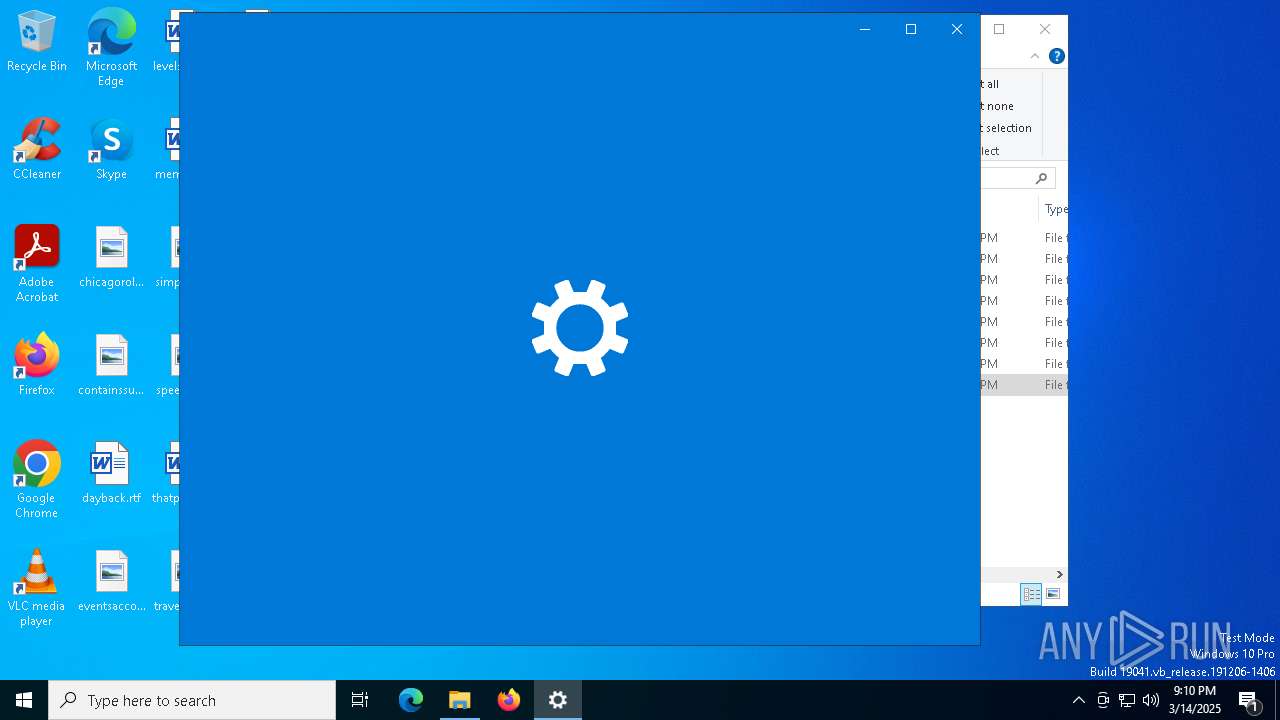Select the CCleaner desktop shortcut
The height and width of the screenshot is (720, 1280).
pos(37,150)
